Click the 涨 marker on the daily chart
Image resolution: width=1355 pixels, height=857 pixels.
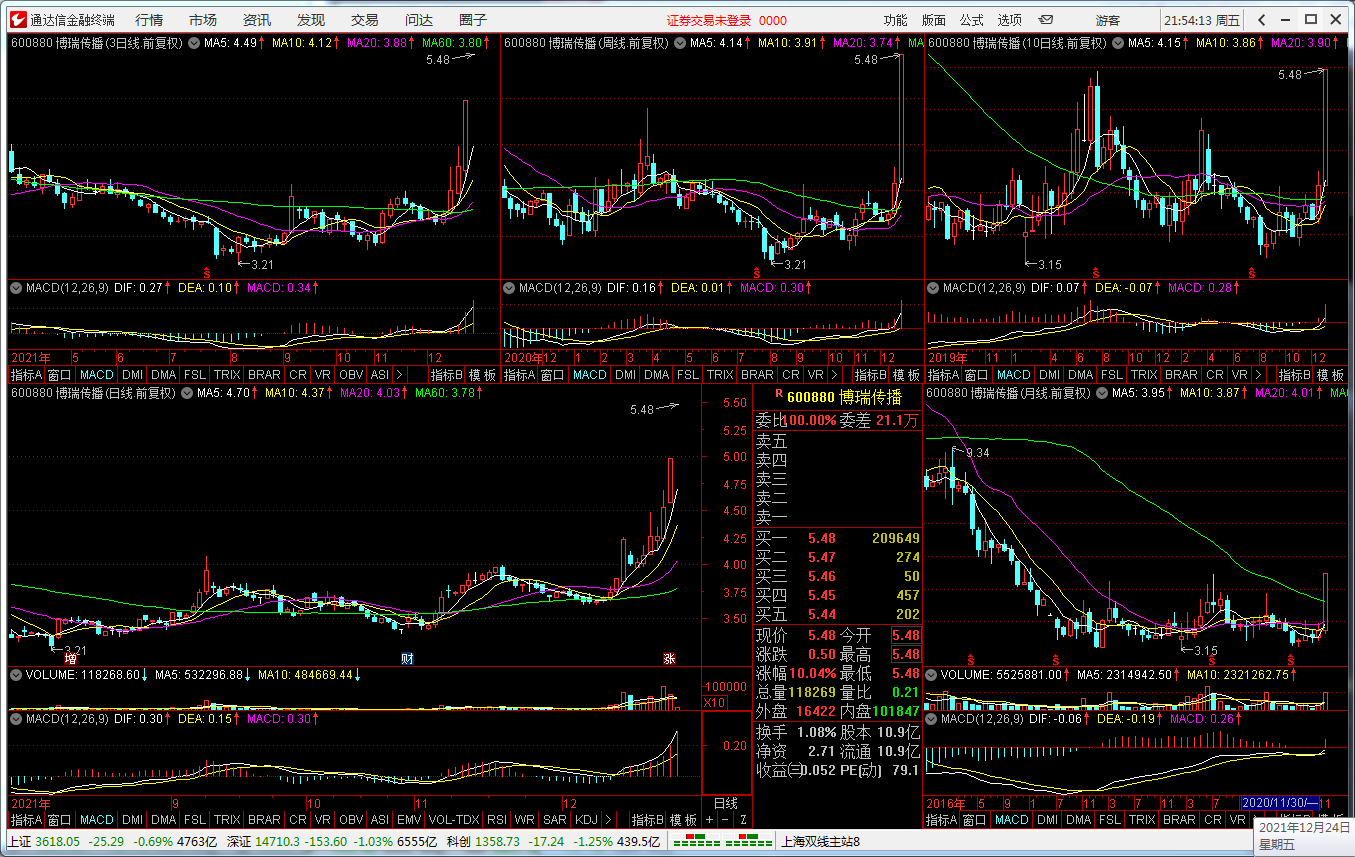pyautogui.click(x=669, y=659)
